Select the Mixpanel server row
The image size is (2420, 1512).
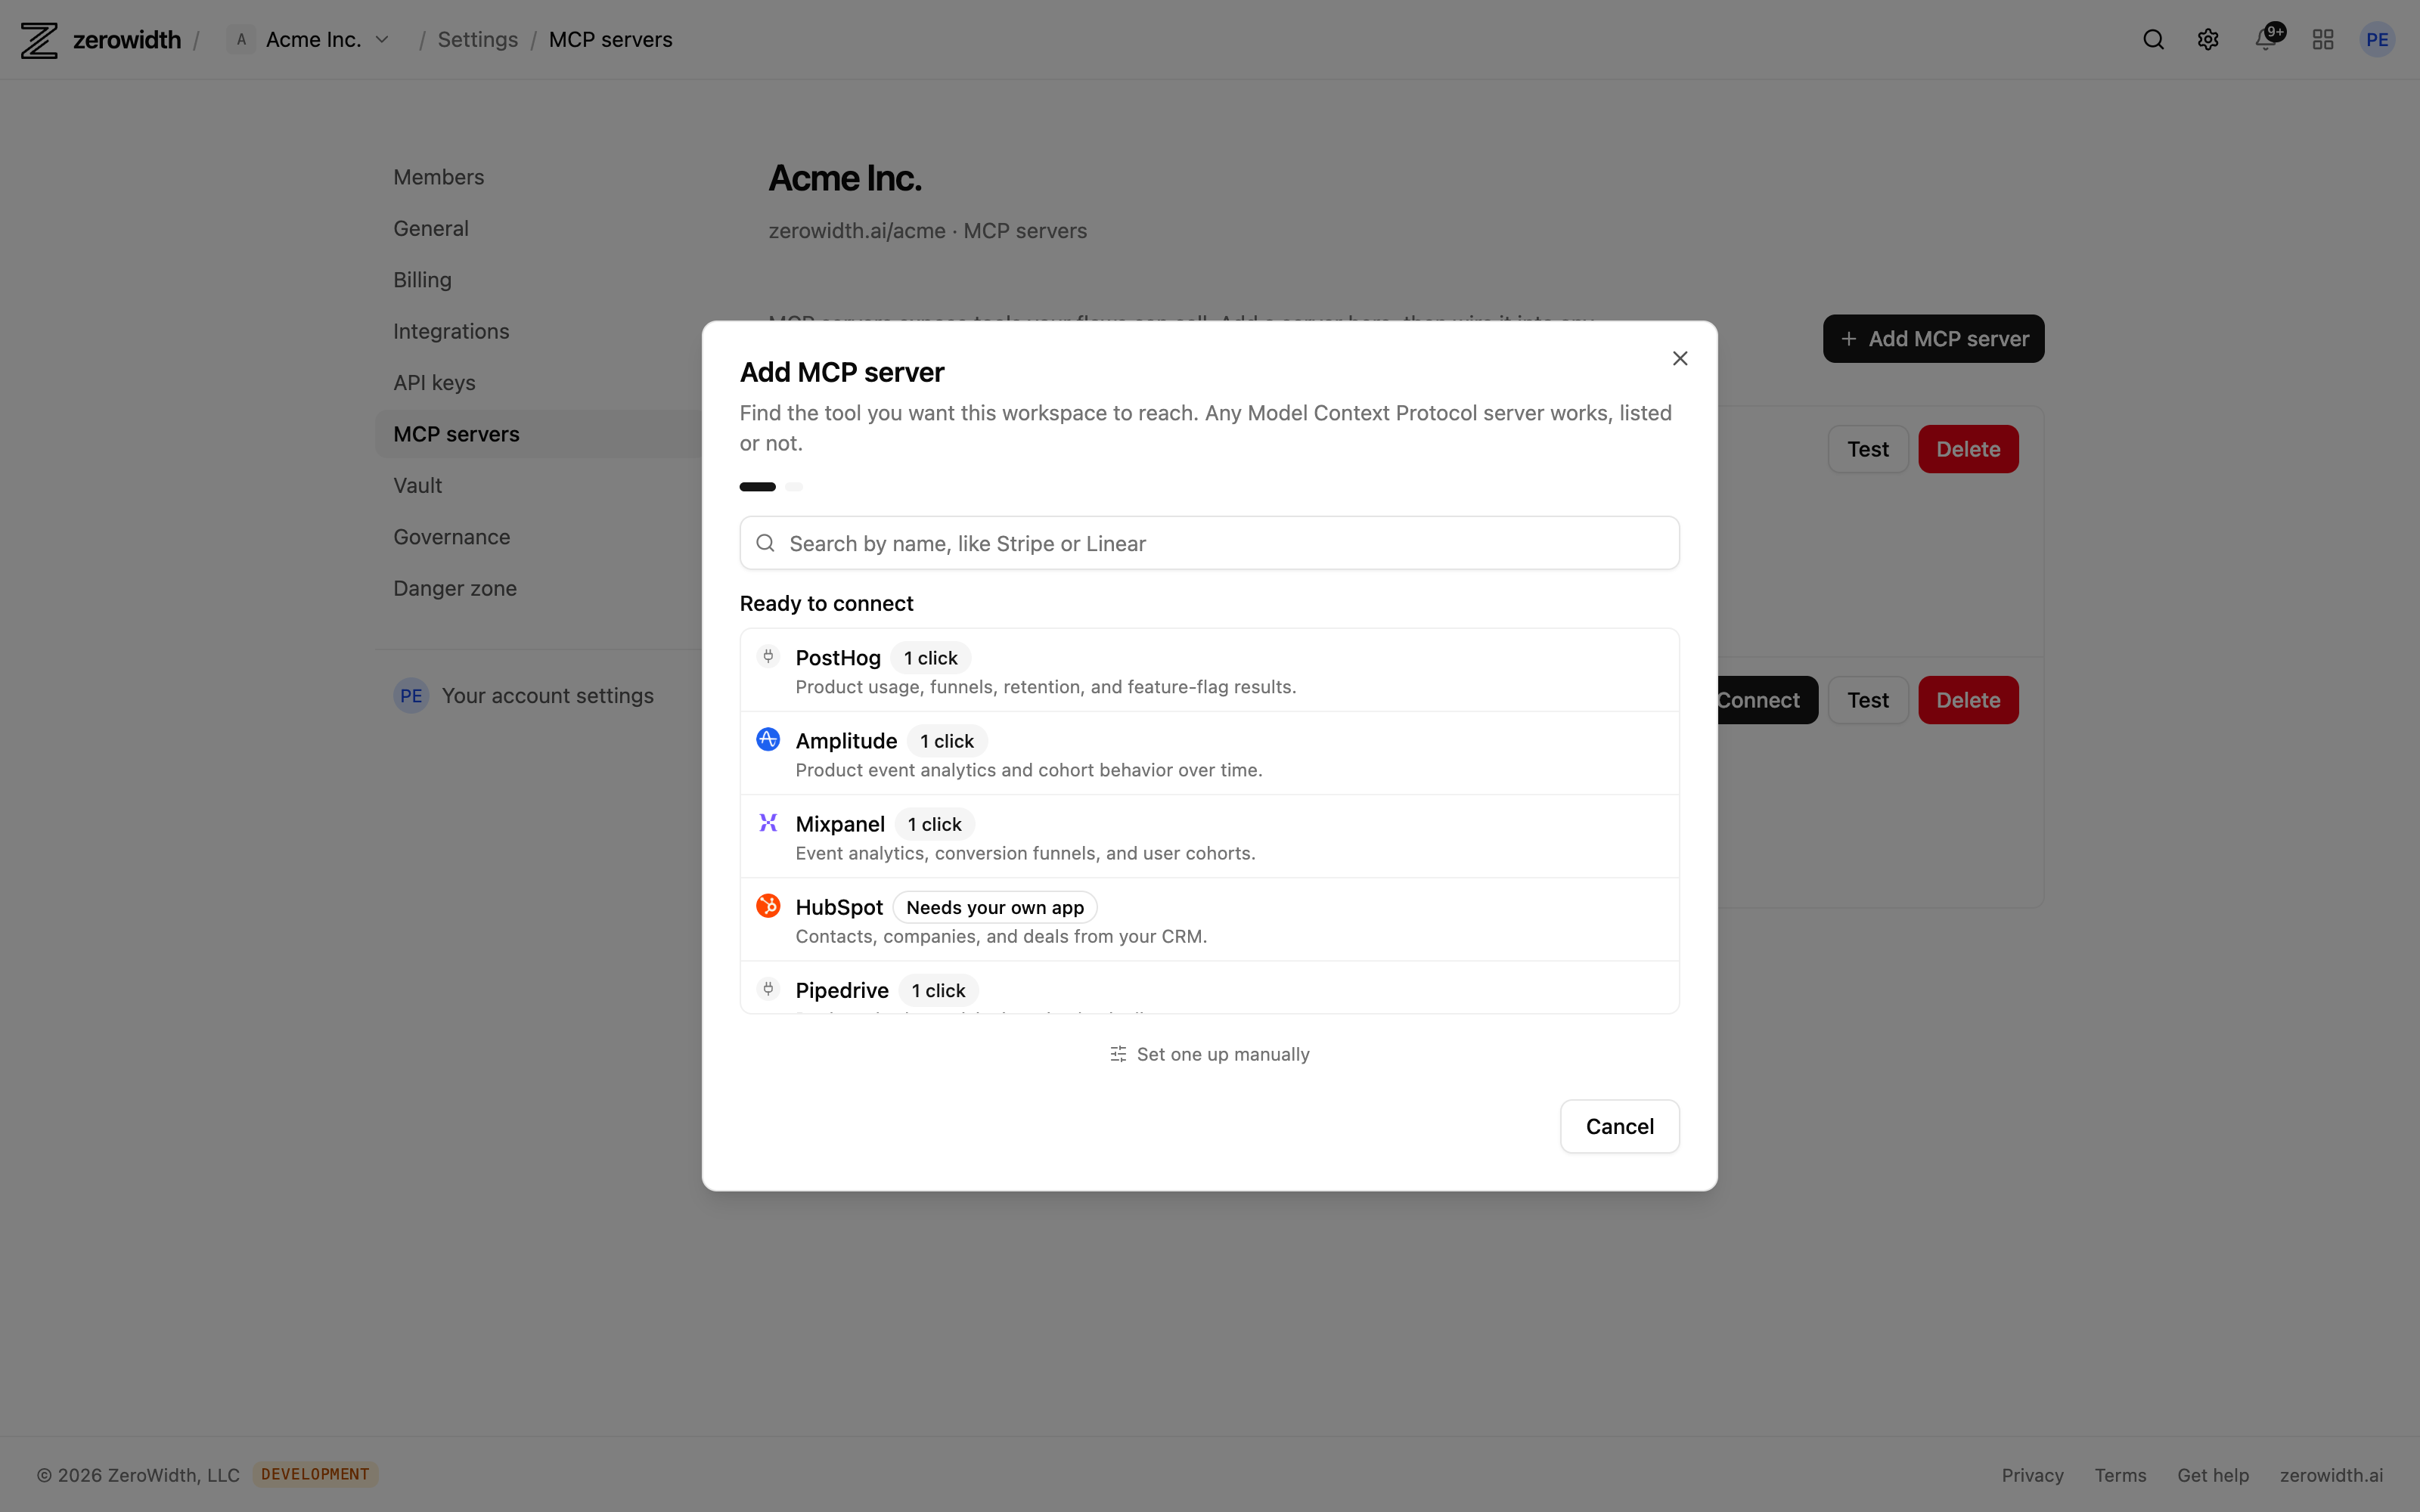tap(1209, 836)
